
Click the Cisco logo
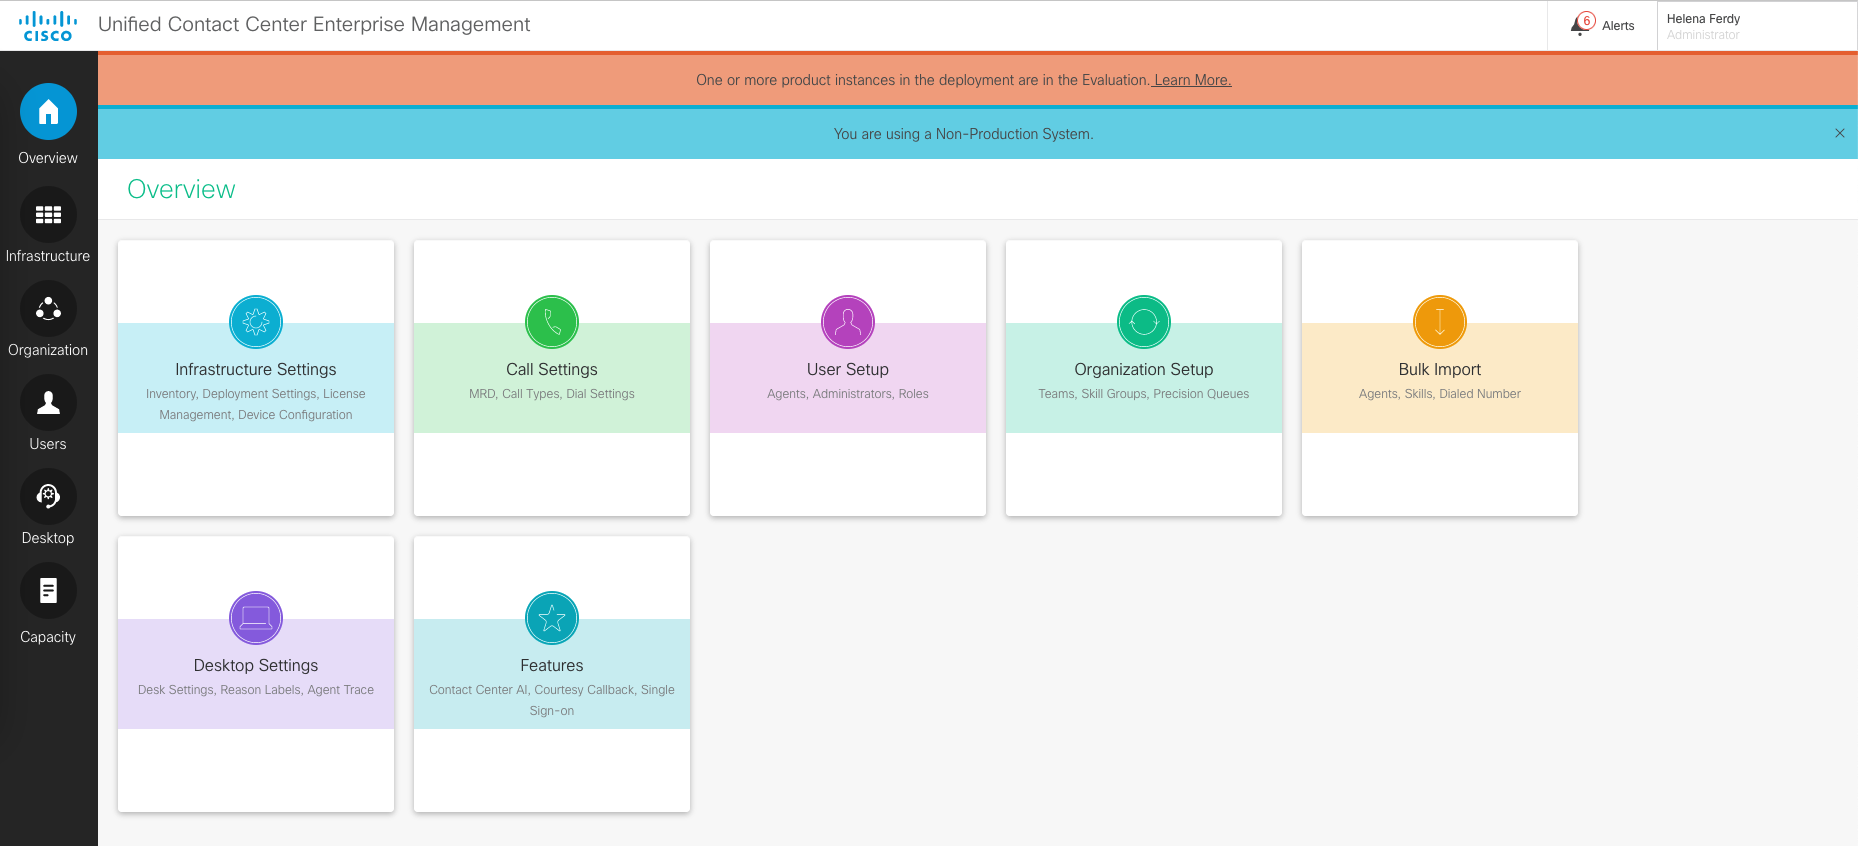[x=48, y=26]
